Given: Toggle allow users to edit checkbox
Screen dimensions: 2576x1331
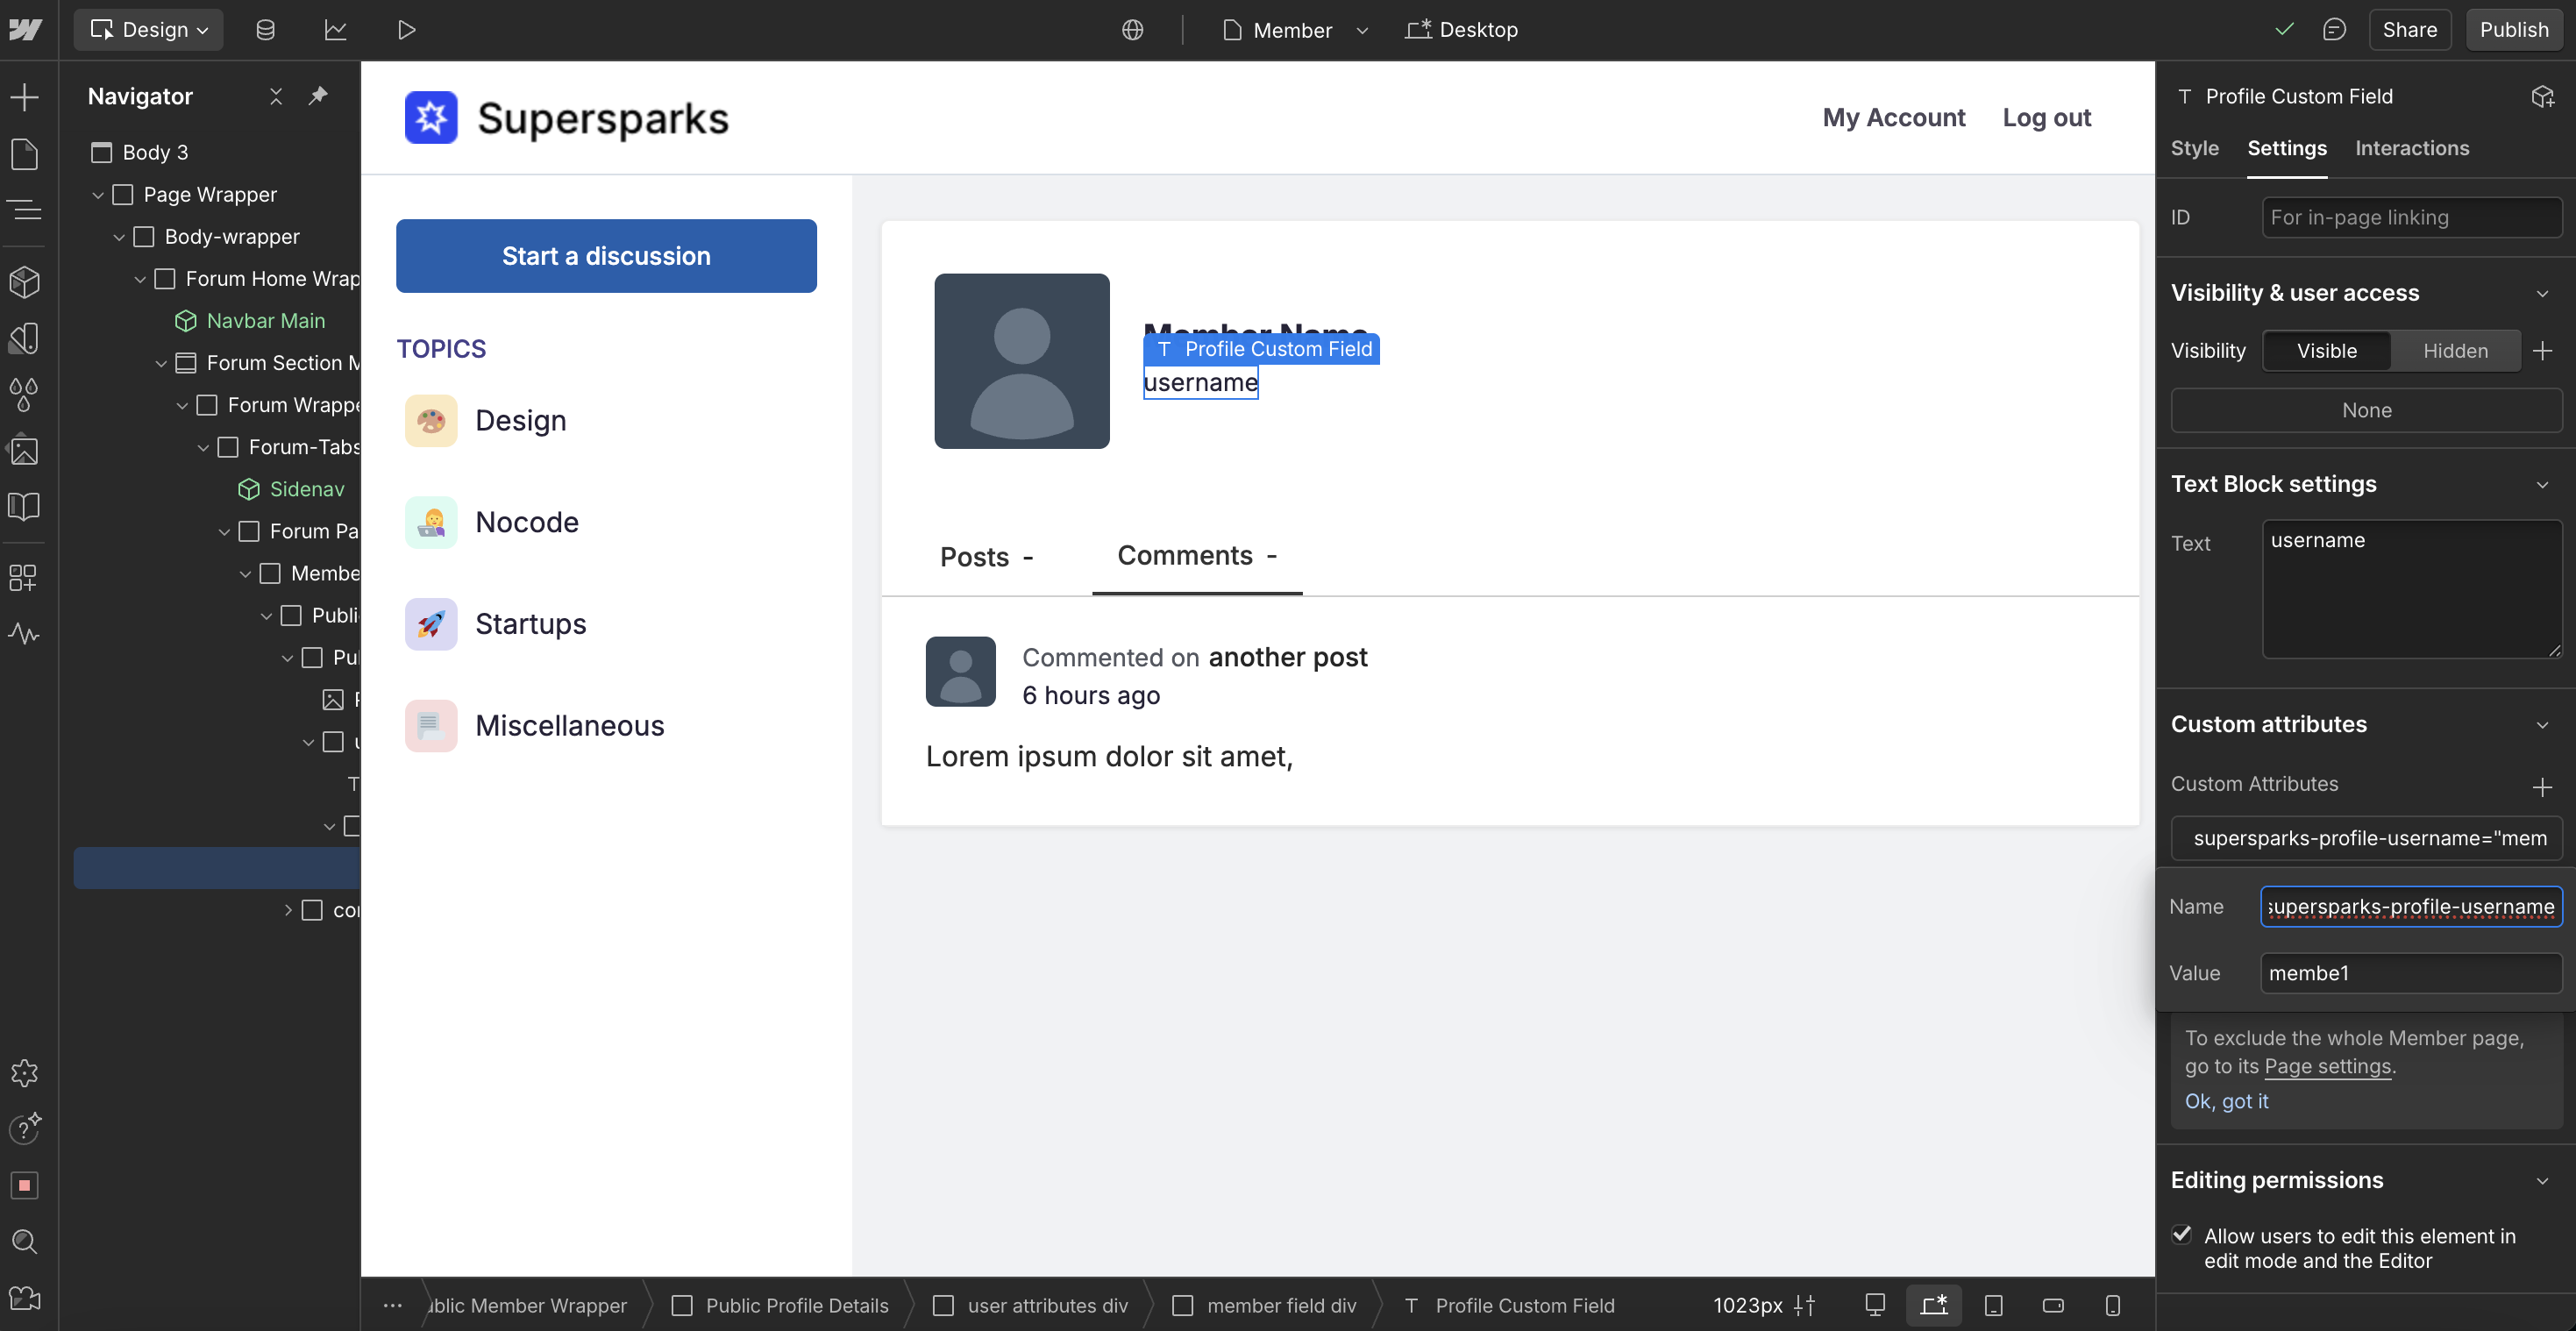Looking at the screenshot, I should pos(2182,1235).
